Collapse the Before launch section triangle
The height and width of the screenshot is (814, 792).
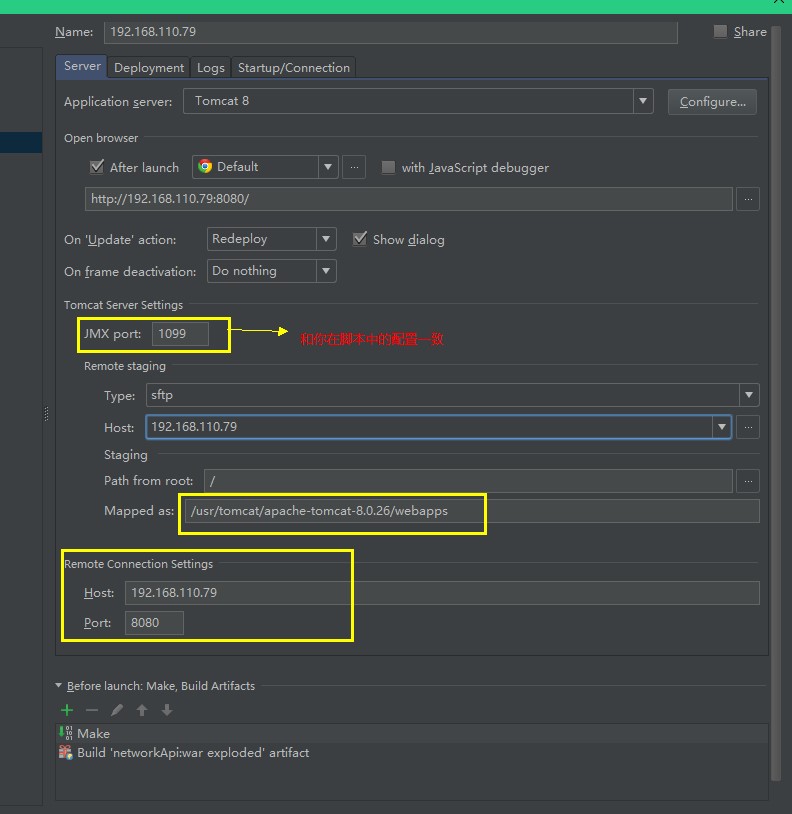(59, 685)
